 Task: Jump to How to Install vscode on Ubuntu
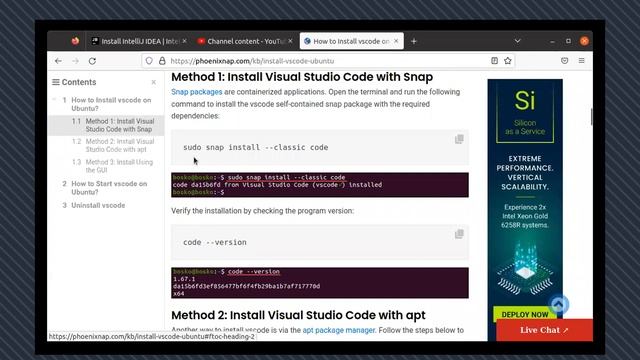click(111, 104)
